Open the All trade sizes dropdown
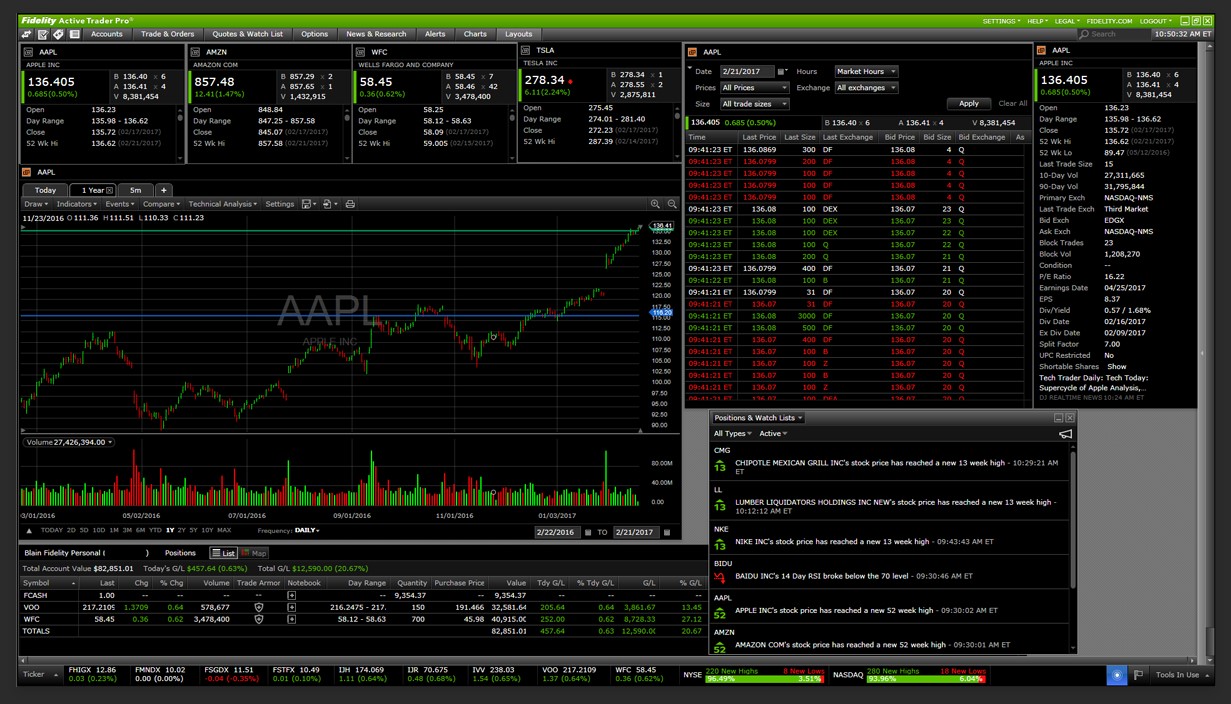 coord(753,104)
